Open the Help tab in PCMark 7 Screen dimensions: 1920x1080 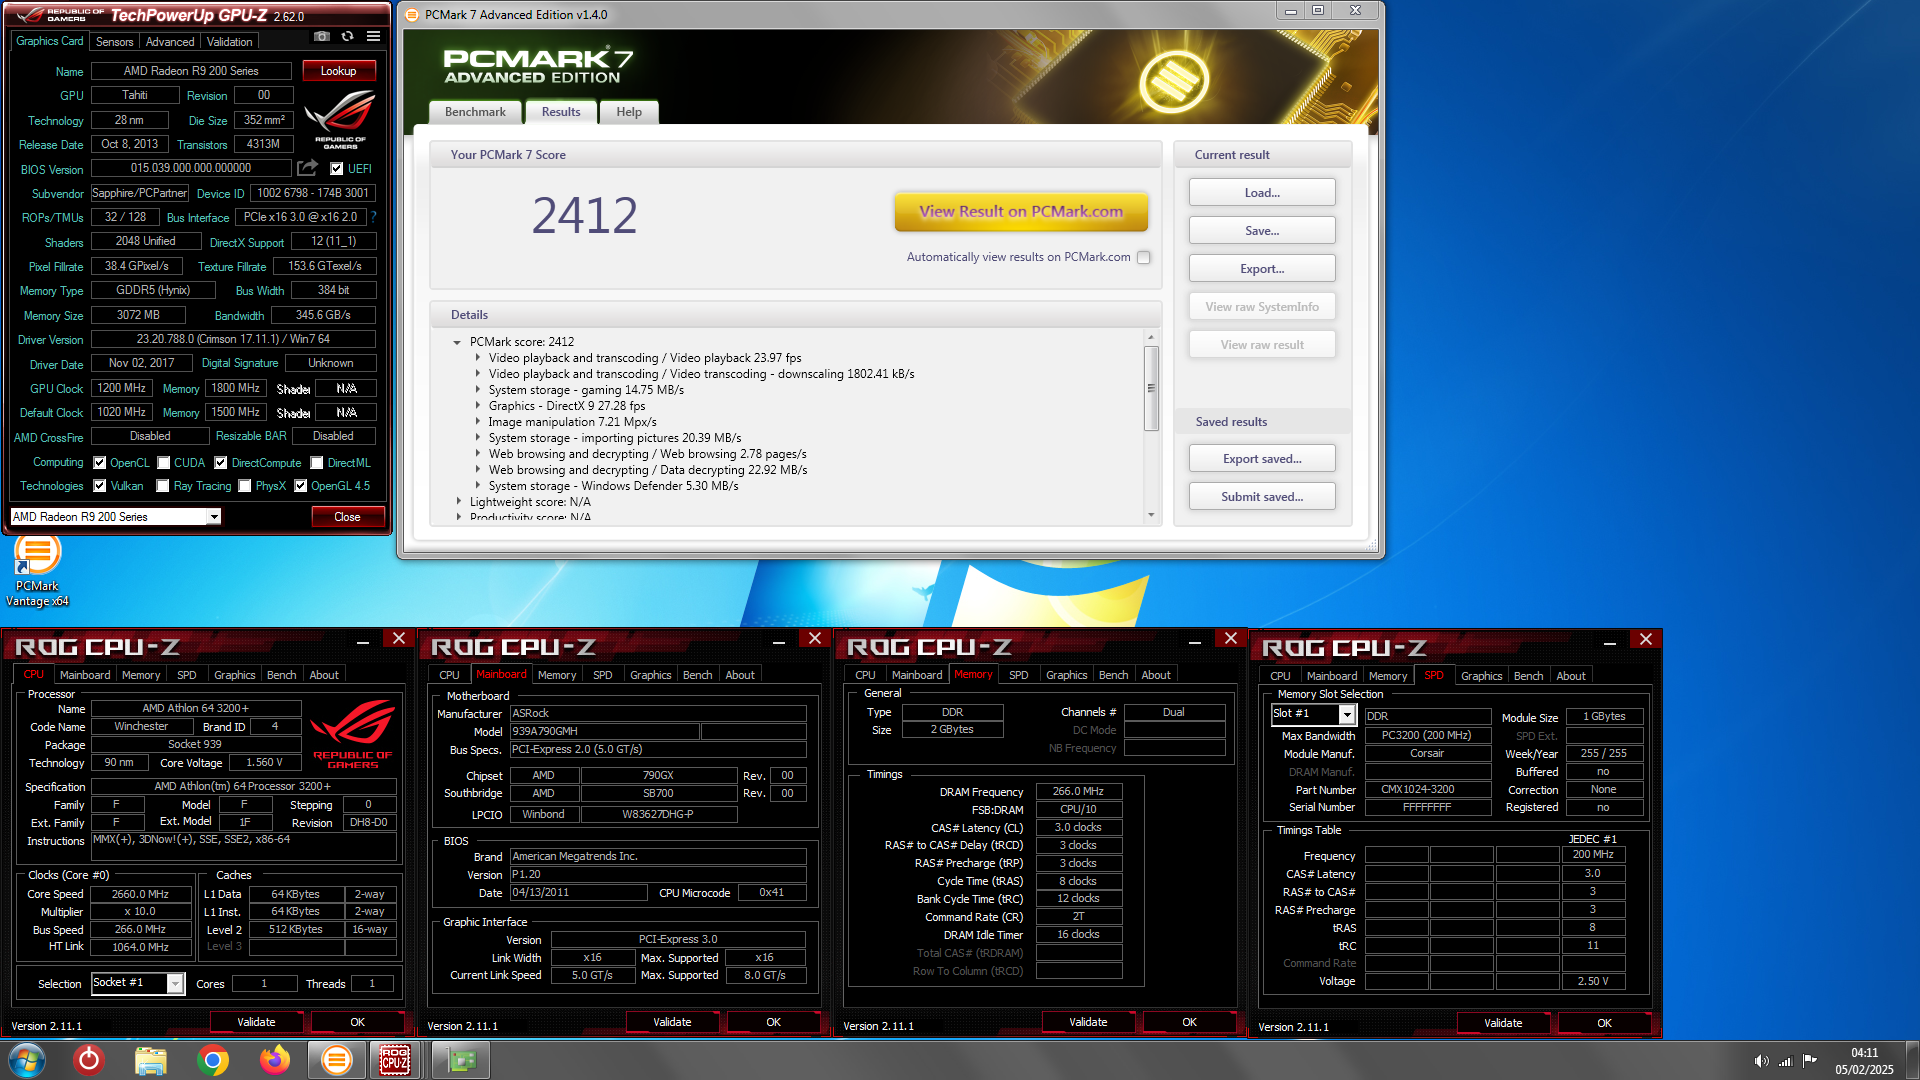(x=629, y=112)
